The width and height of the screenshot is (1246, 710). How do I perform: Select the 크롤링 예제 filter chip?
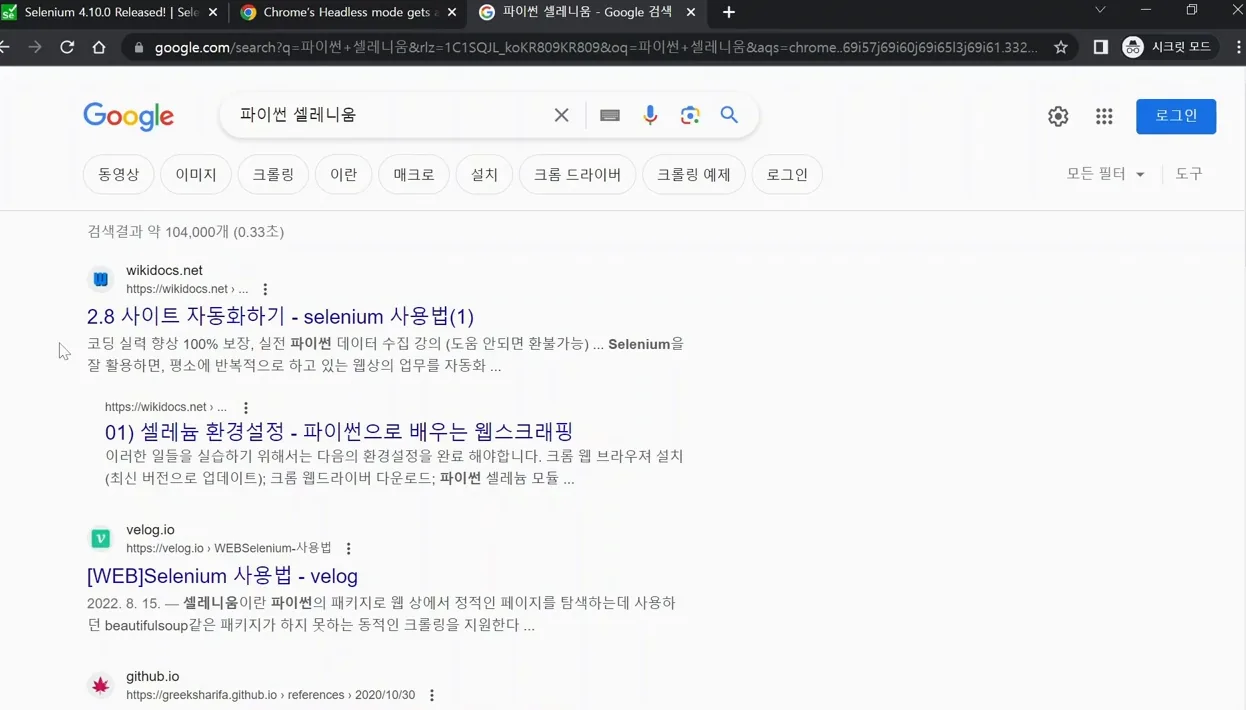tap(693, 174)
